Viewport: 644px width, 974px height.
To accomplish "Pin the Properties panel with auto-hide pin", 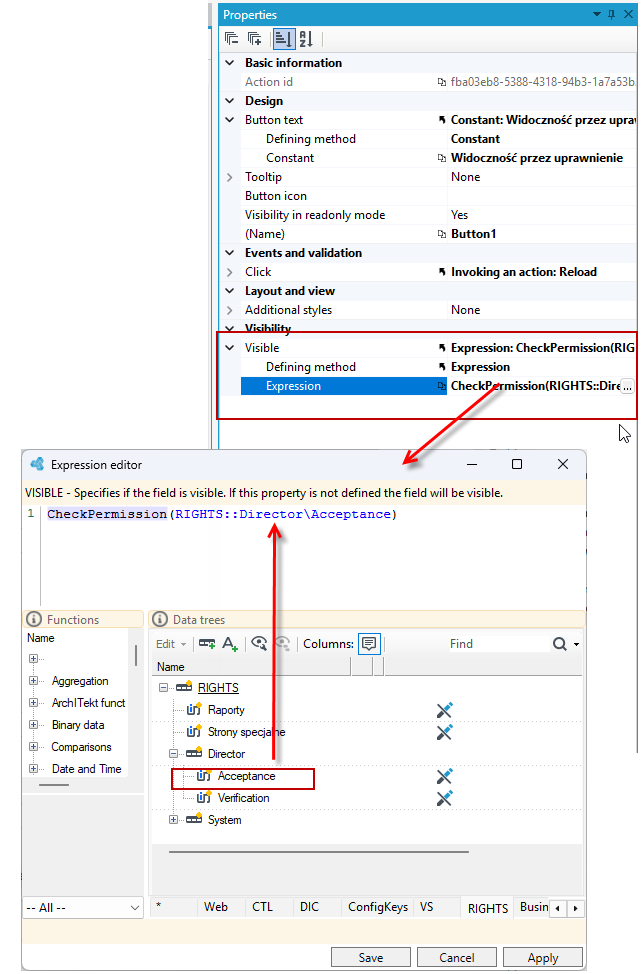I will pos(612,14).
